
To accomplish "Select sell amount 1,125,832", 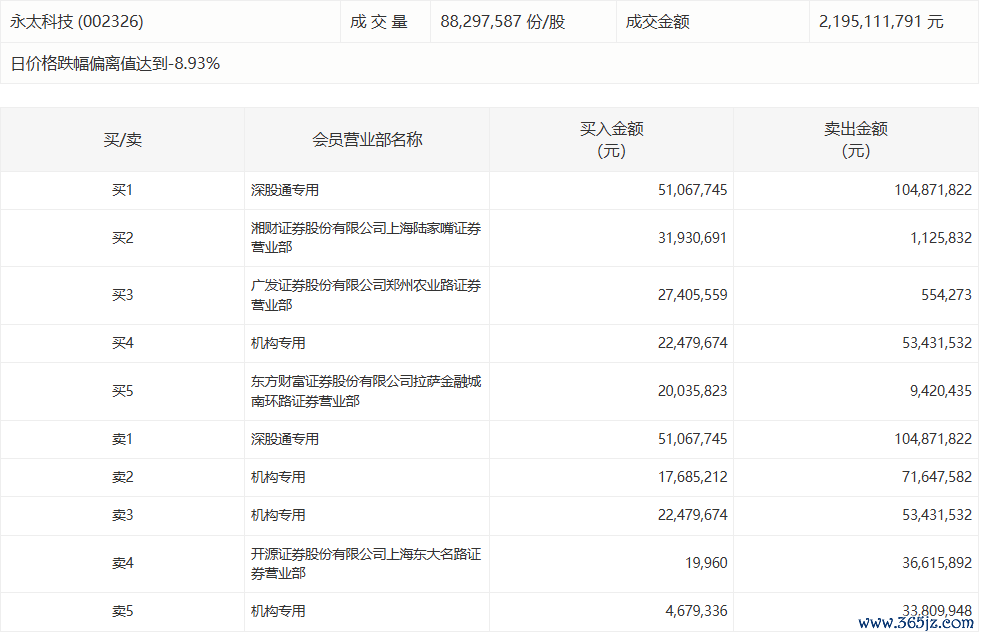I will pyautogui.click(x=941, y=238).
